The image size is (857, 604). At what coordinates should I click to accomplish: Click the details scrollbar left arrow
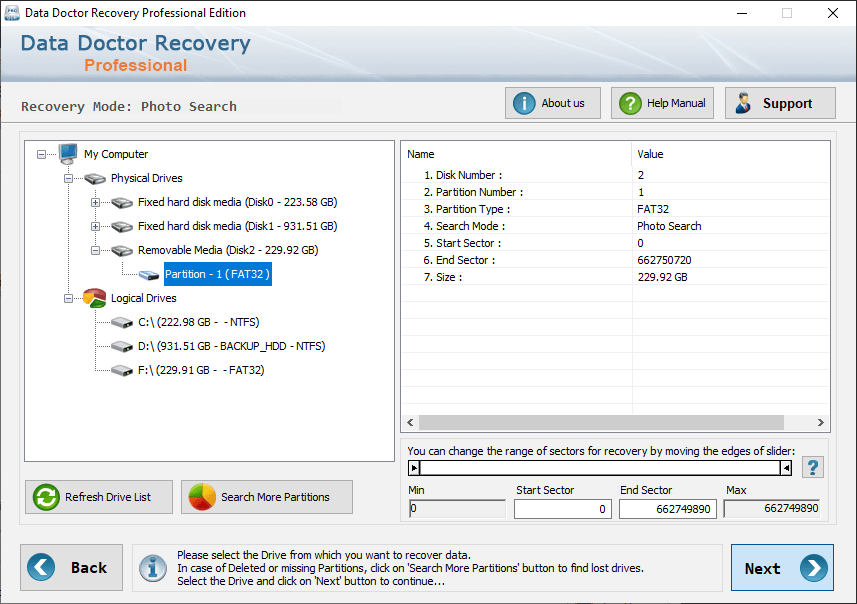410,423
